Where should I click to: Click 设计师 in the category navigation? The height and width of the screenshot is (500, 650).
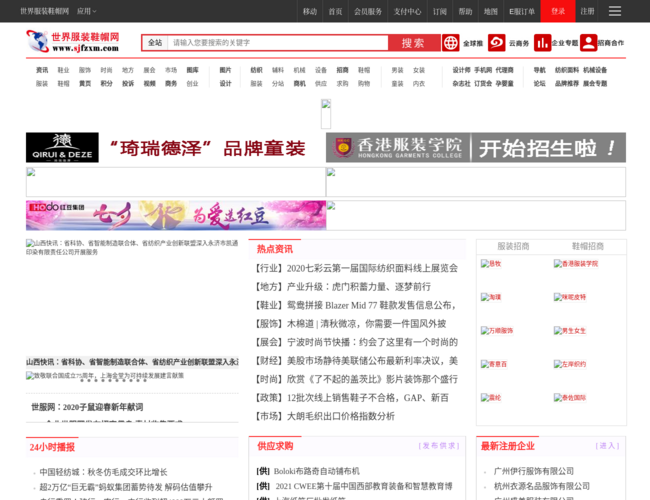pos(461,70)
